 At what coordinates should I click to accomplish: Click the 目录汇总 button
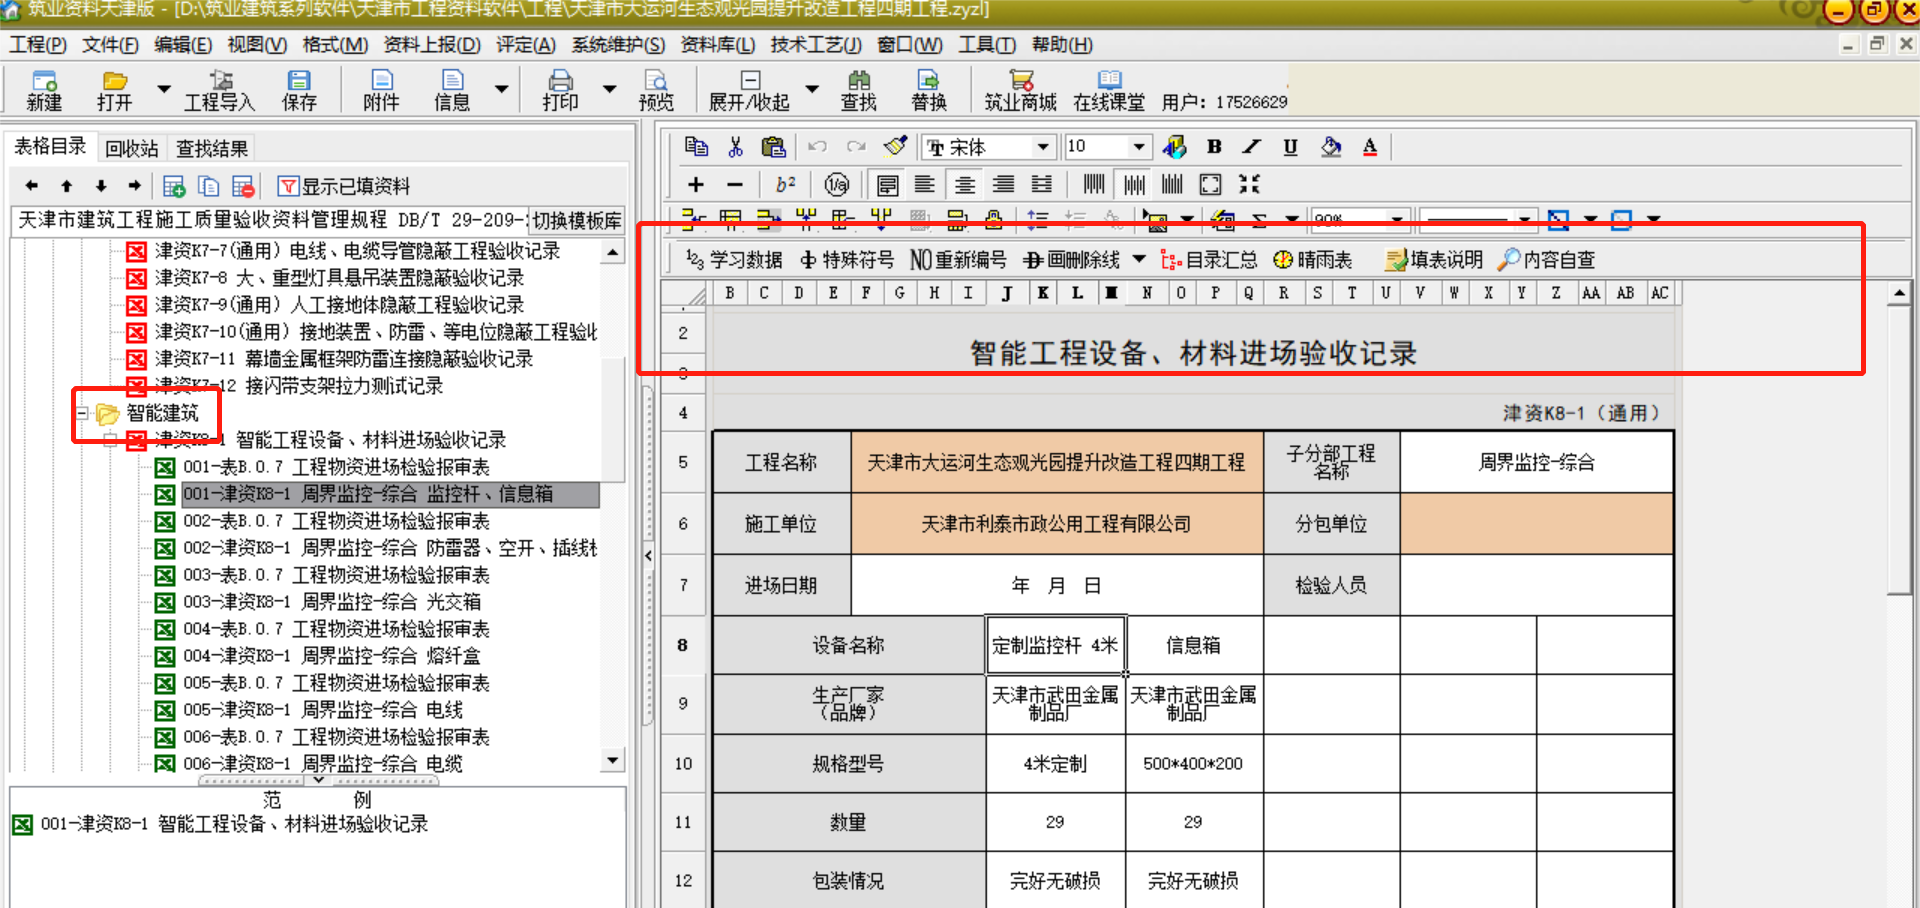click(x=1209, y=260)
